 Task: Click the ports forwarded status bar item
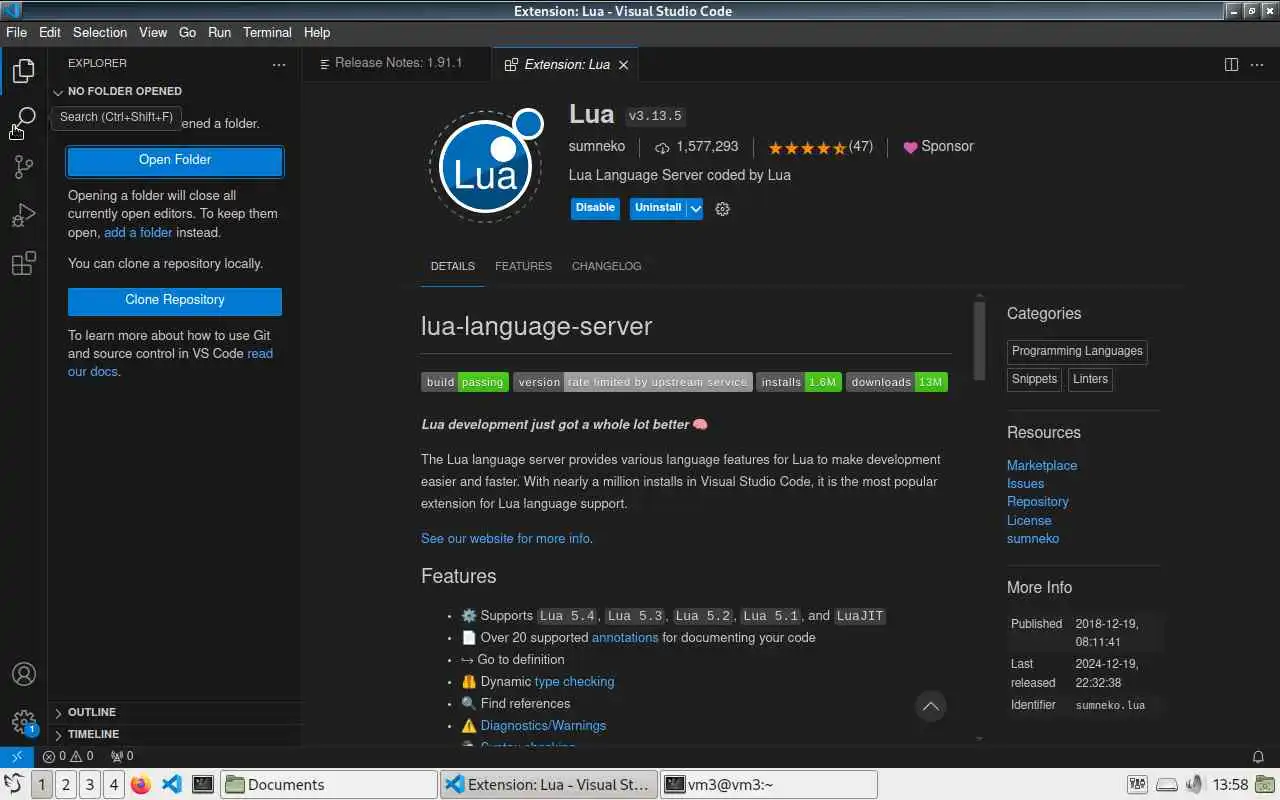[x=121, y=756]
